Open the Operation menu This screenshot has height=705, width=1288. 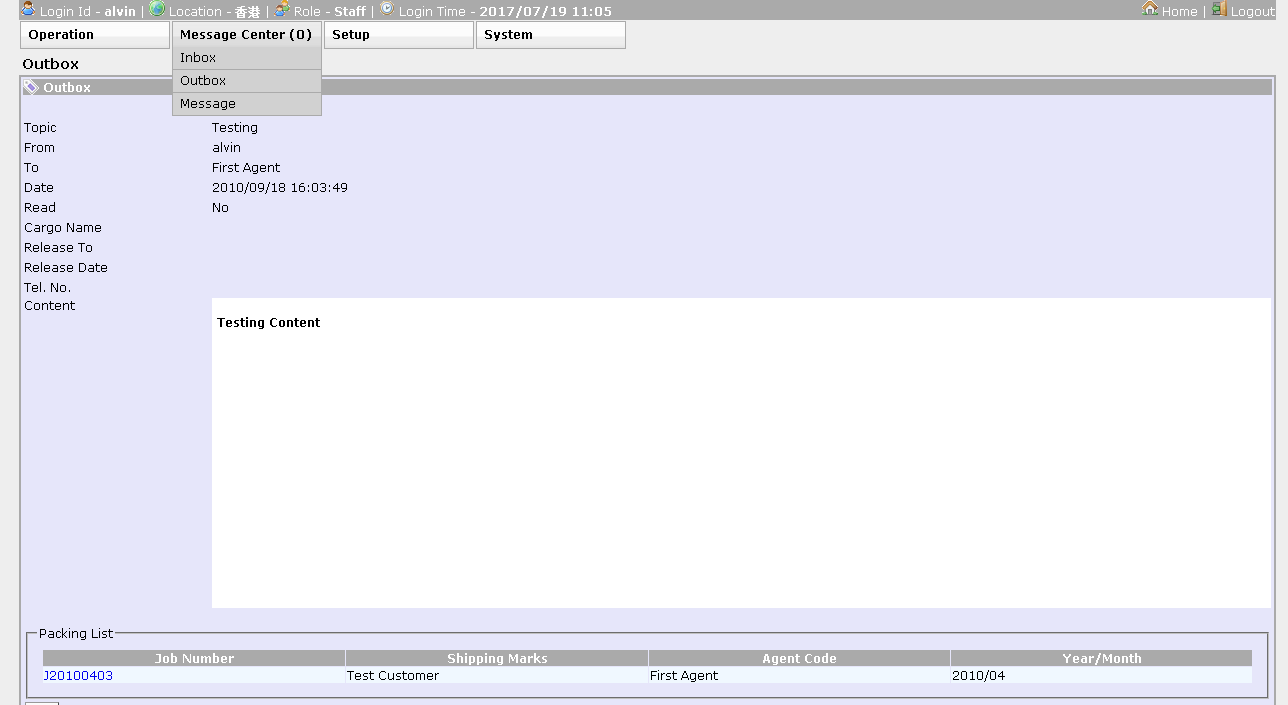(x=94, y=35)
